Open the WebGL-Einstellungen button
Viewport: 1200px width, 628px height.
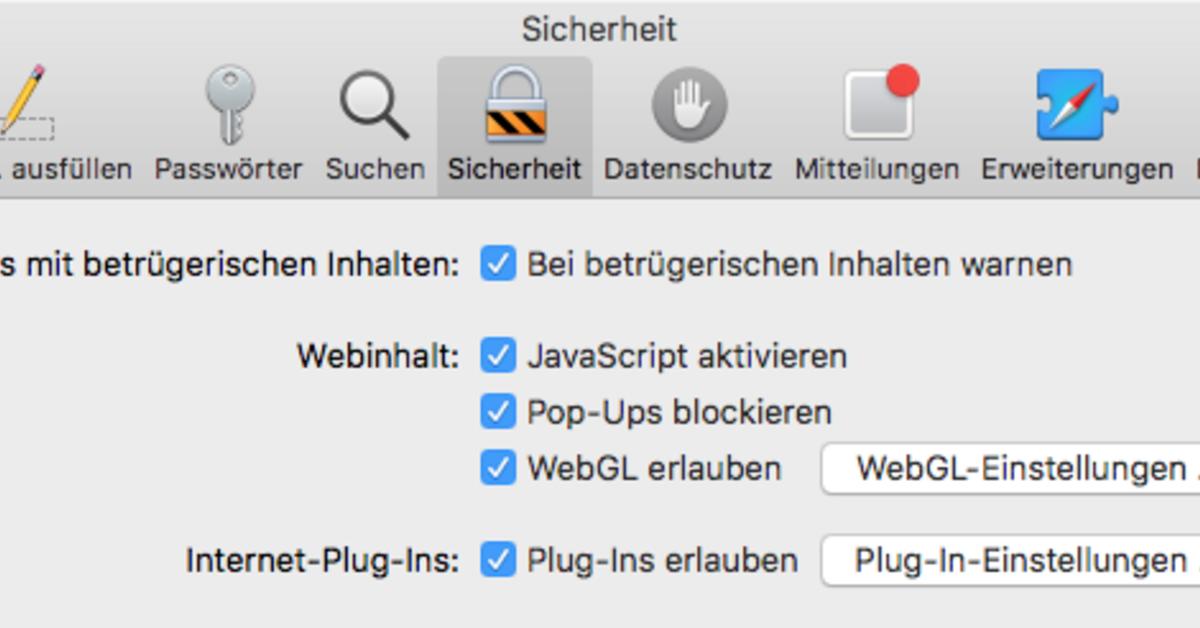(x=1011, y=469)
